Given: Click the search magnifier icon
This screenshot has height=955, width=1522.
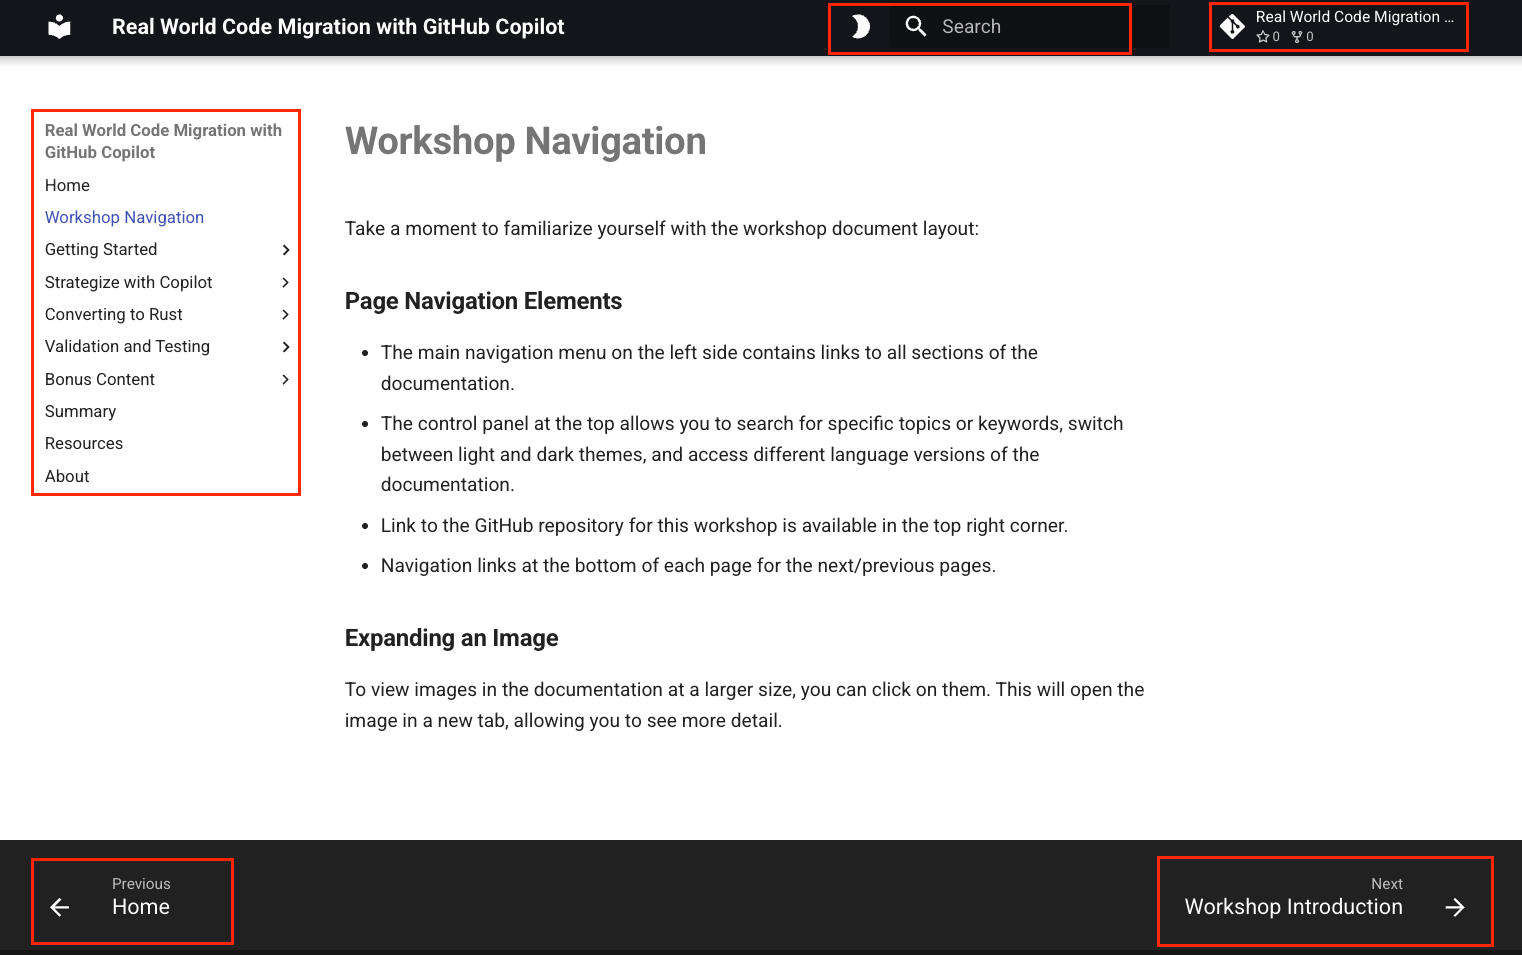Looking at the screenshot, I should pos(915,27).
